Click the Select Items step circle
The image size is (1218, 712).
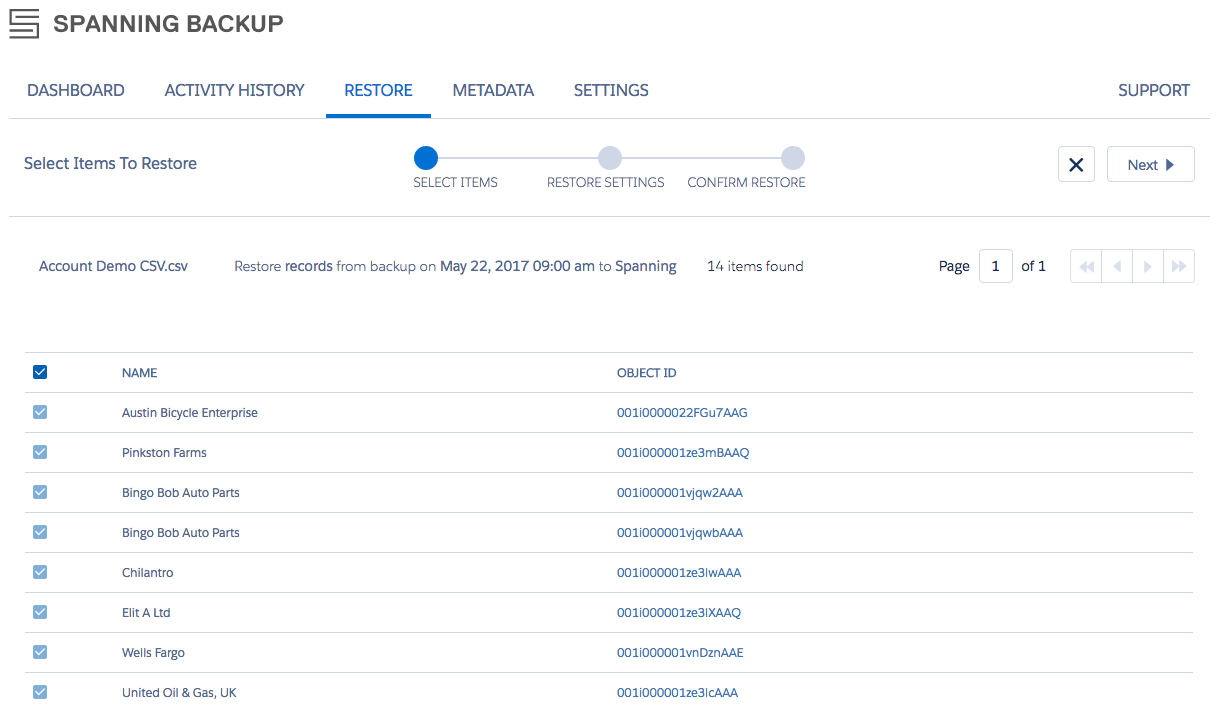pos(426,158)
